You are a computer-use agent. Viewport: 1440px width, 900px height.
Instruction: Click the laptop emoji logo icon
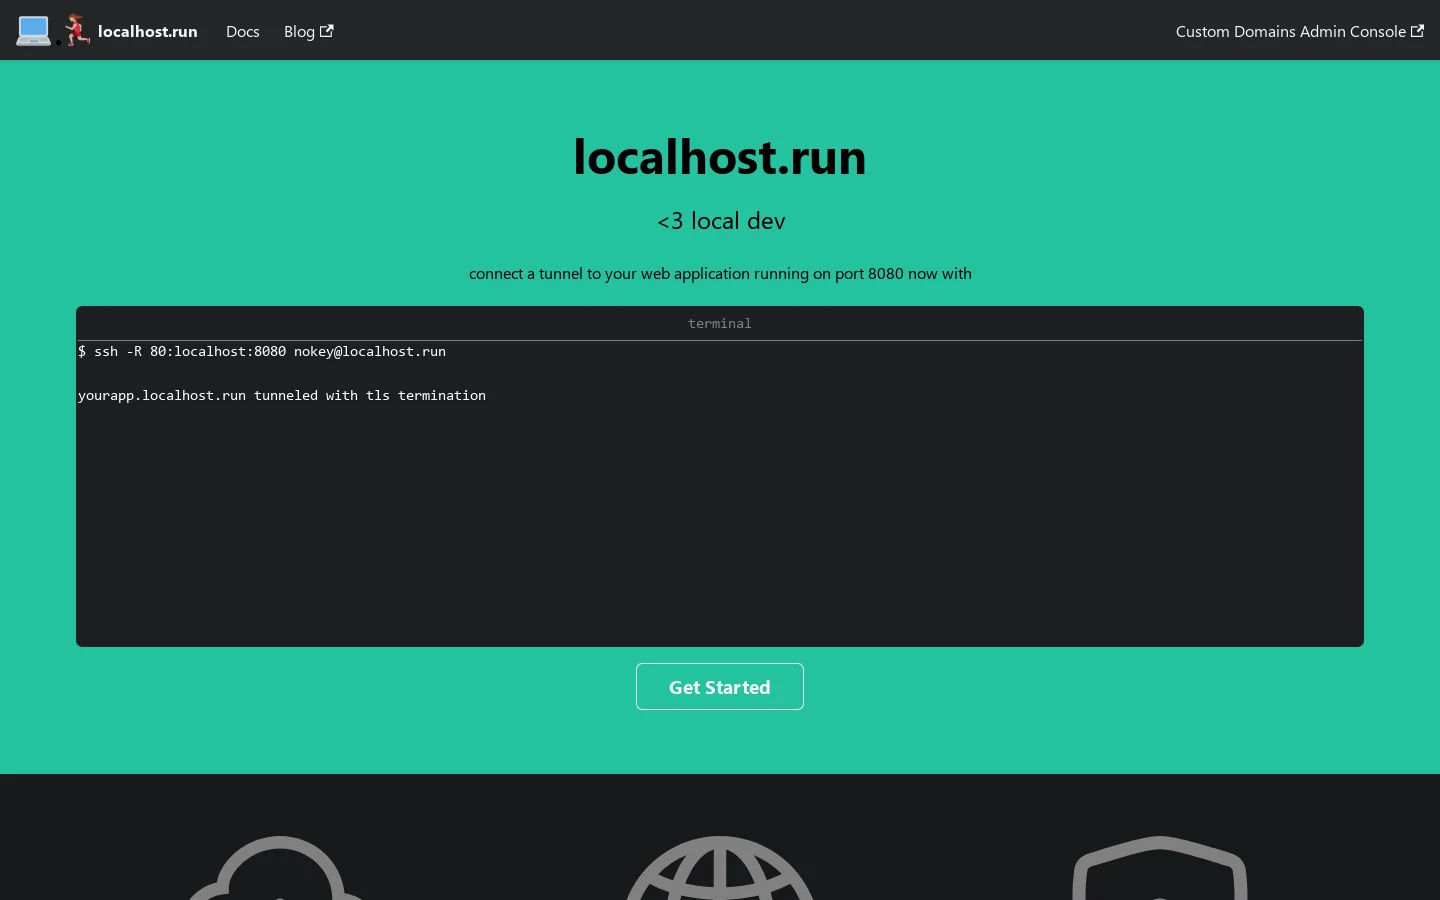(33, 31)
